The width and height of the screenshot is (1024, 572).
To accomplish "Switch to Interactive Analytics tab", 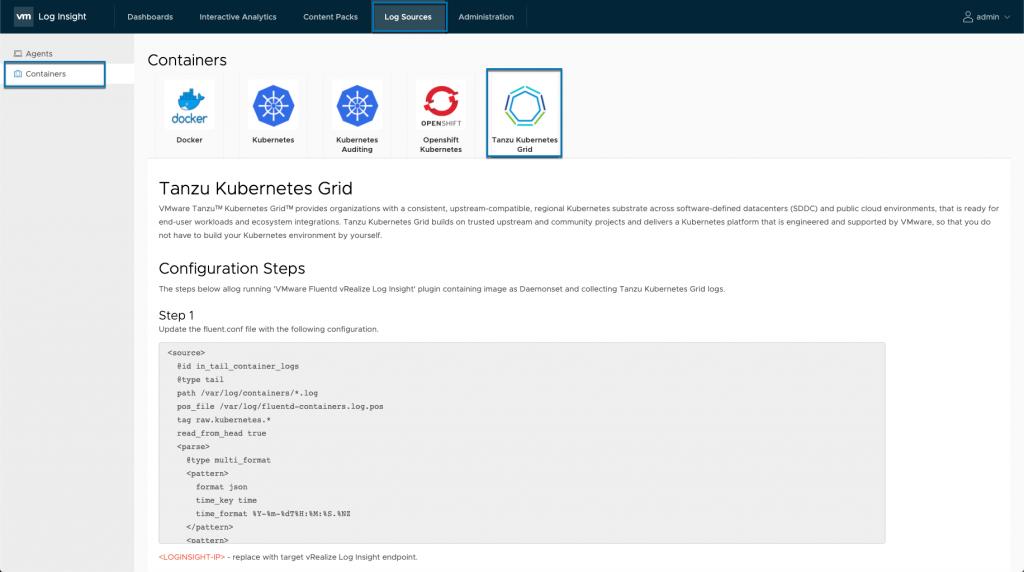I will [238, 17].
